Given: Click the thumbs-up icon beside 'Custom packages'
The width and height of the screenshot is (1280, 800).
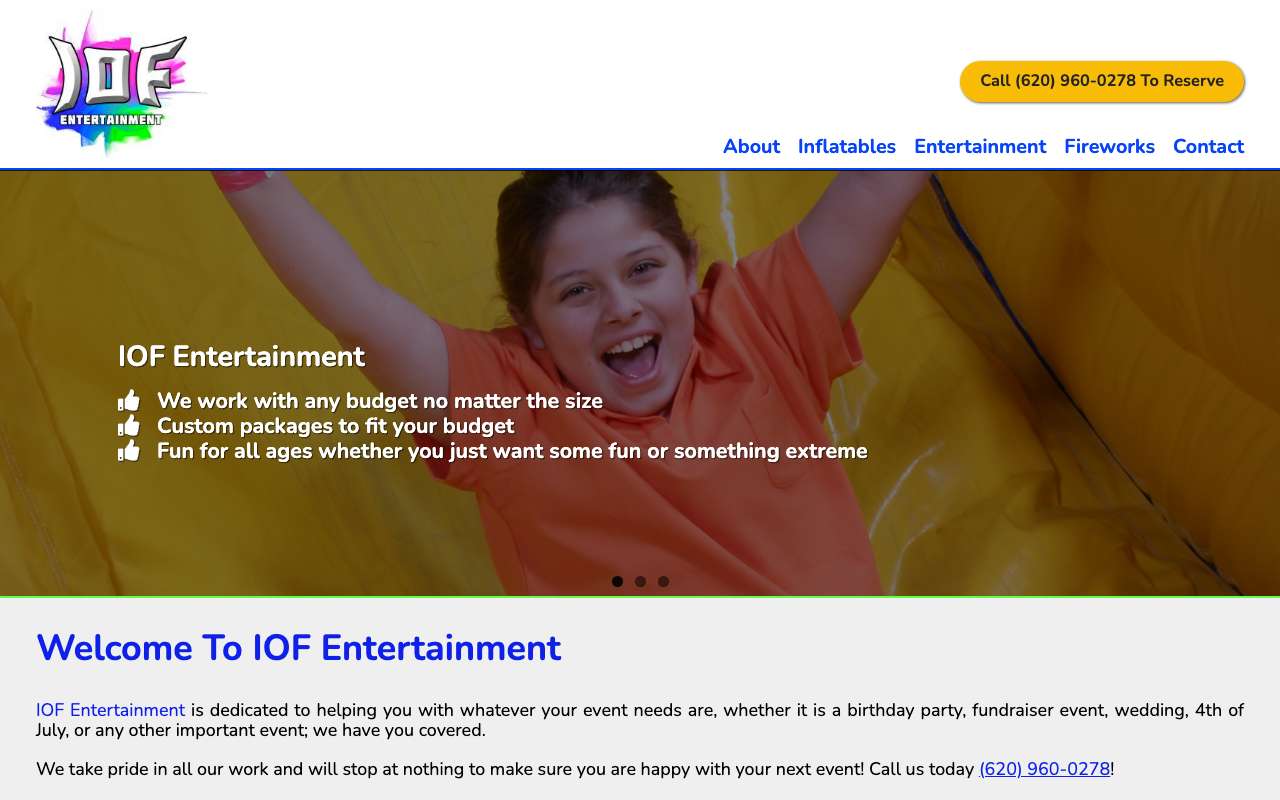Looking at the screenshot, I should pos(129,426).
